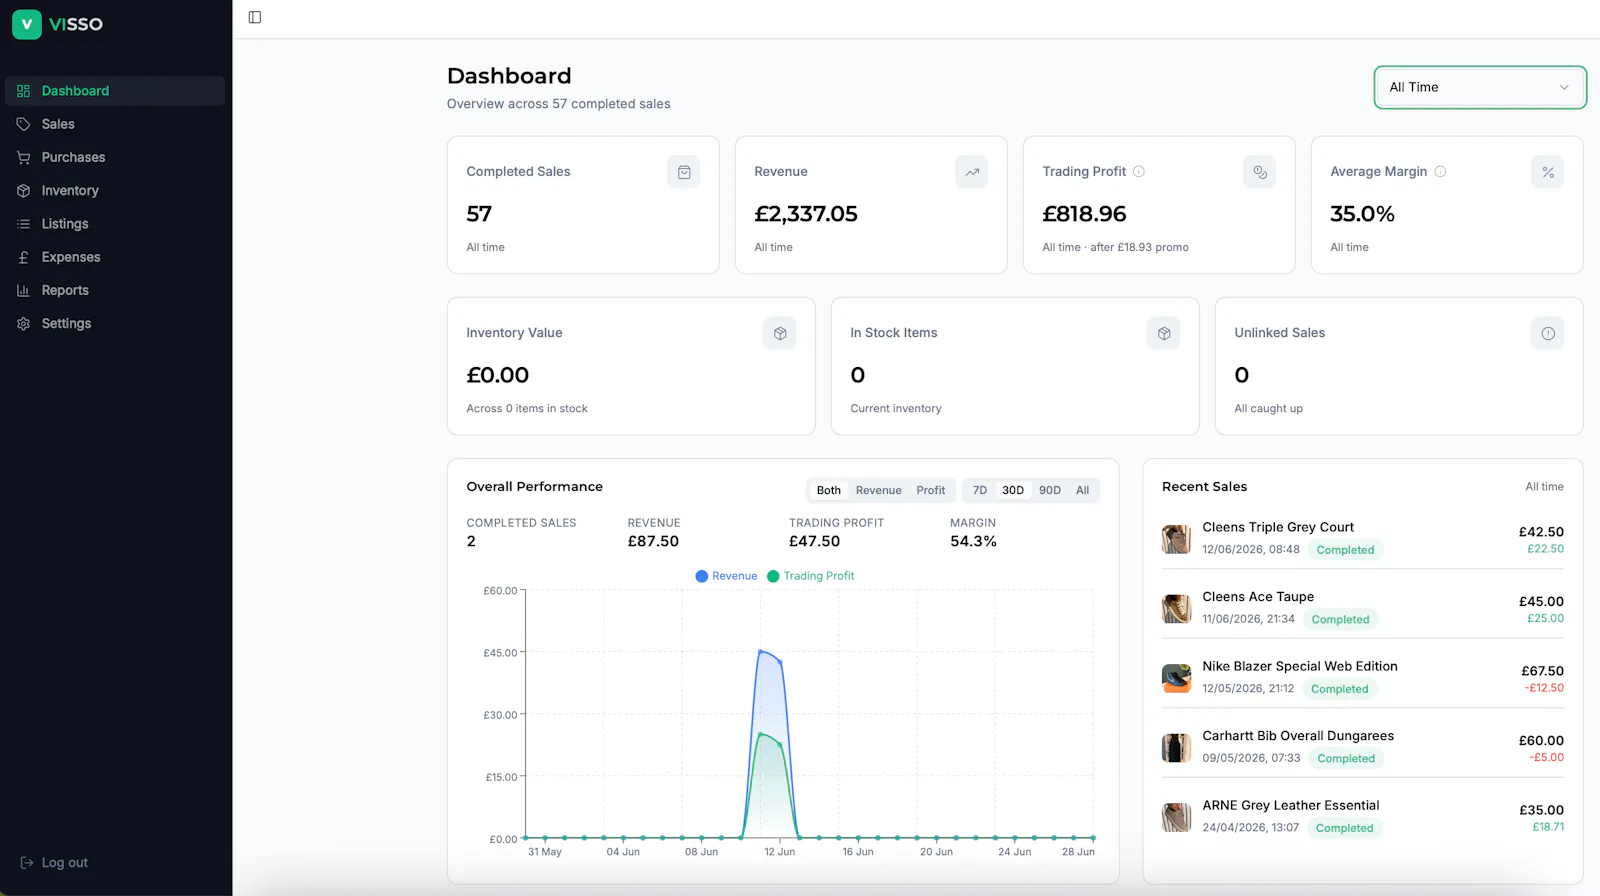Screen dimensions: 1600x896
Task: Click the Completed Sales card bag icon
Action: tap(684, 172)
